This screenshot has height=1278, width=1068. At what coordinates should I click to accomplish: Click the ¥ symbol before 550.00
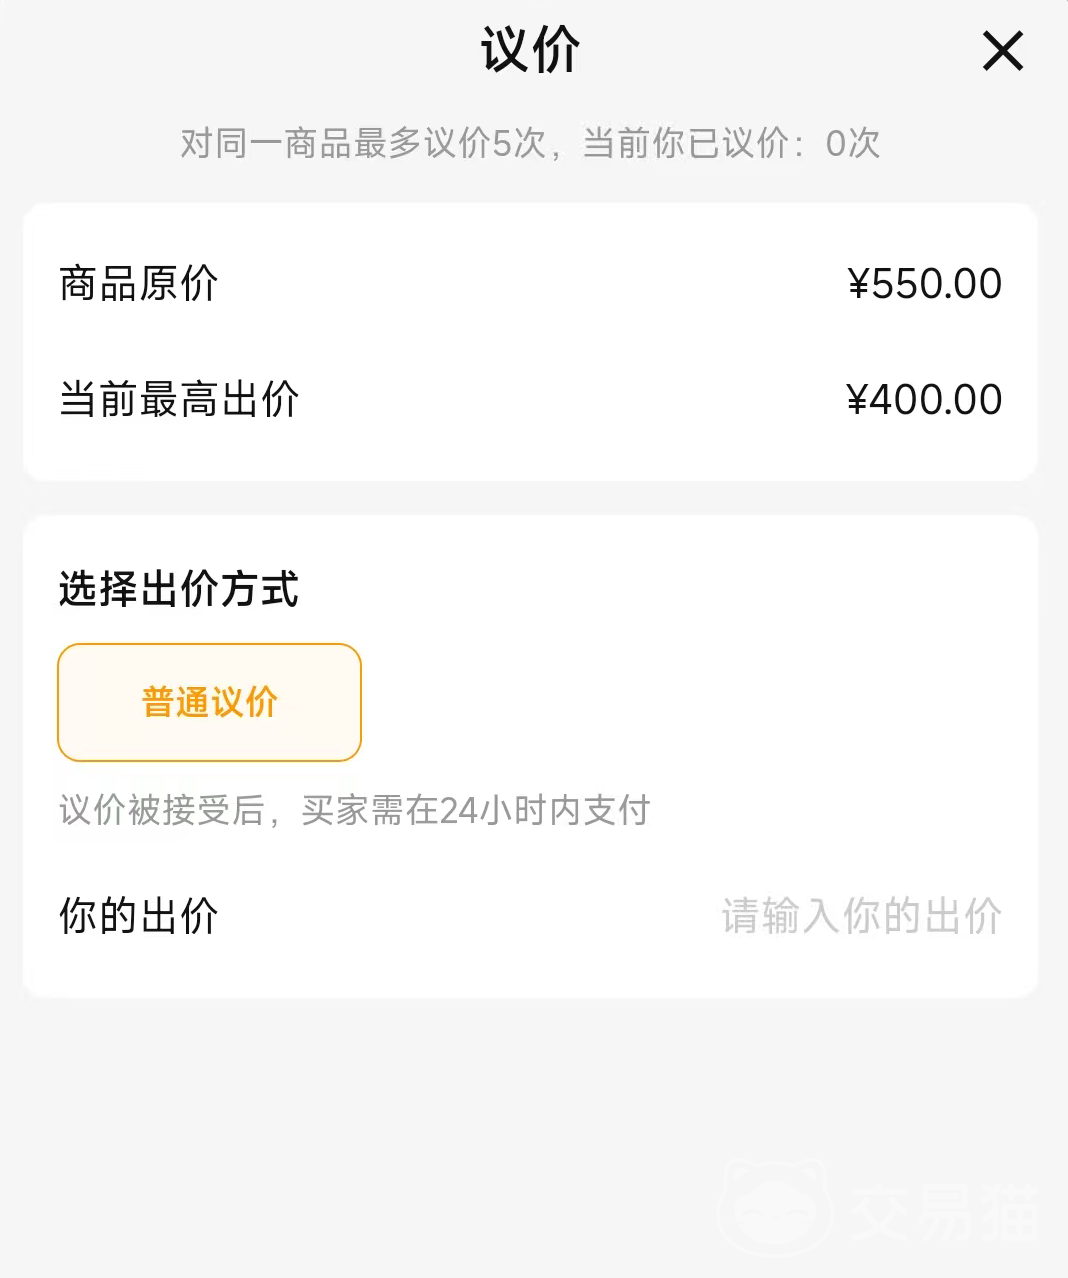pos(858,284)
